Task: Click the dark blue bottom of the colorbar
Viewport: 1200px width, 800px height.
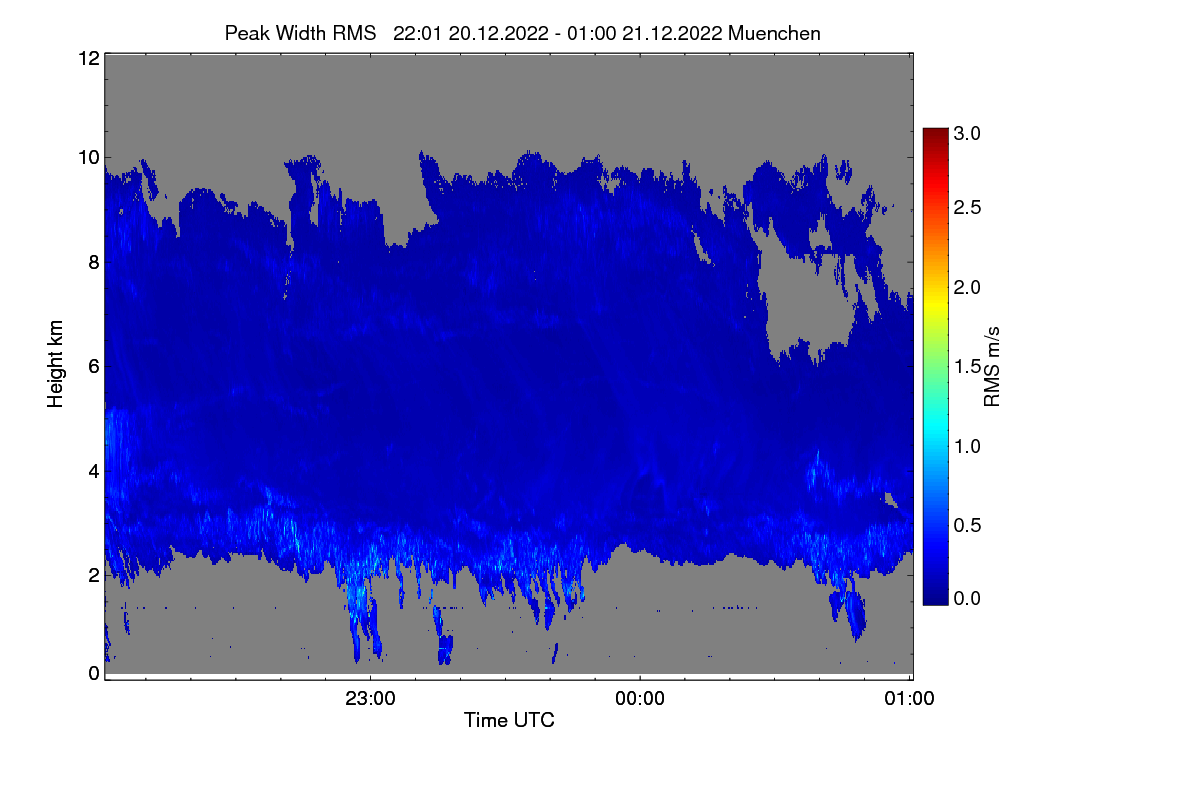Action: (935, 595)
